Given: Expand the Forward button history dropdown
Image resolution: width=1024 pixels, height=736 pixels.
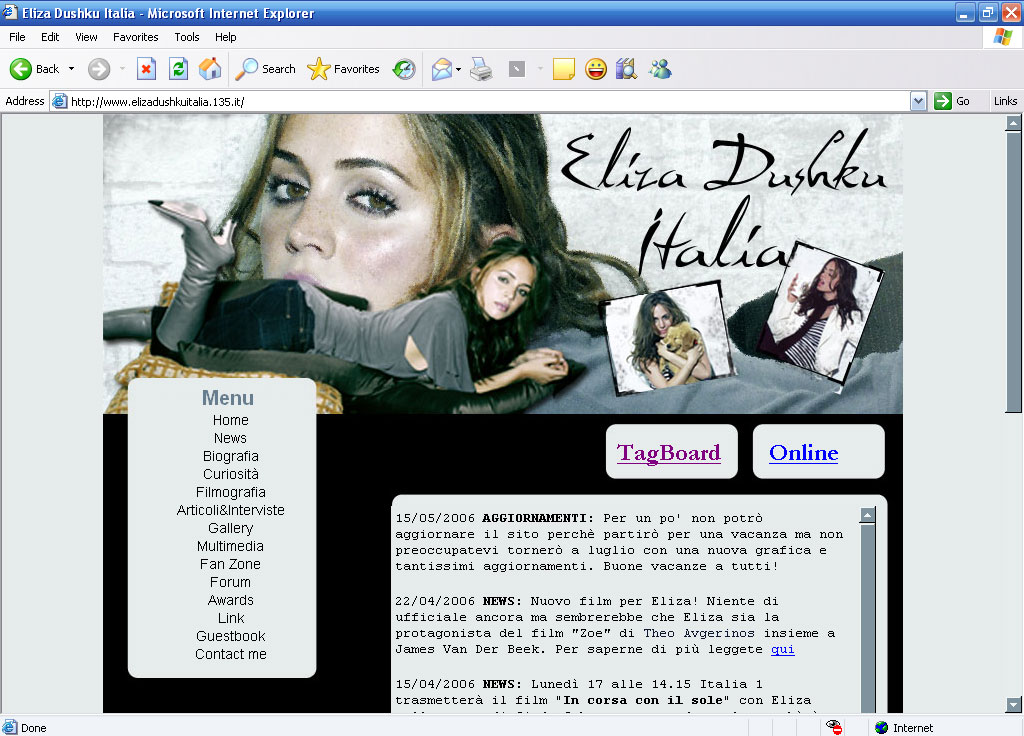Looking at the screenshot, I should tap(122, 69).
